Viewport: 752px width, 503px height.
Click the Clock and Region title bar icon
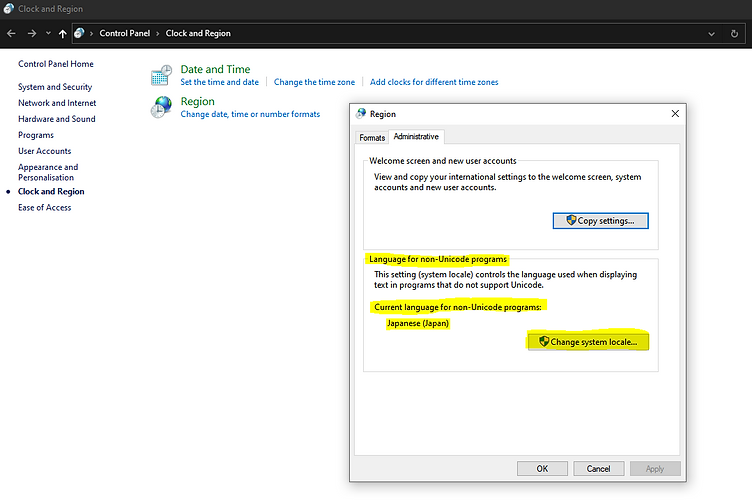coord(9,9)
